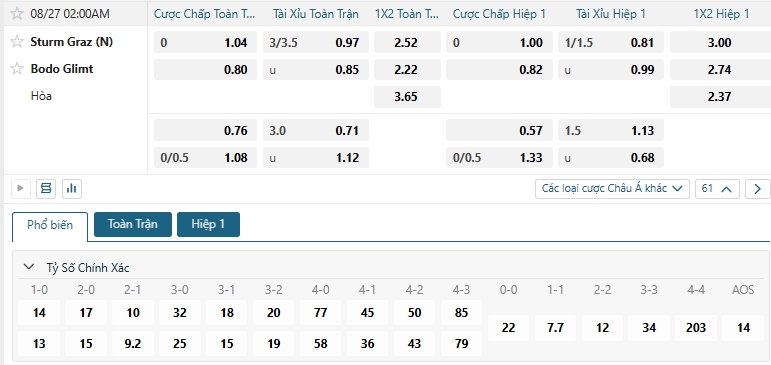Pick the over 3/3.5 odds 0.97
This screenshot has width=771, height=365.
tap(316, 42)
